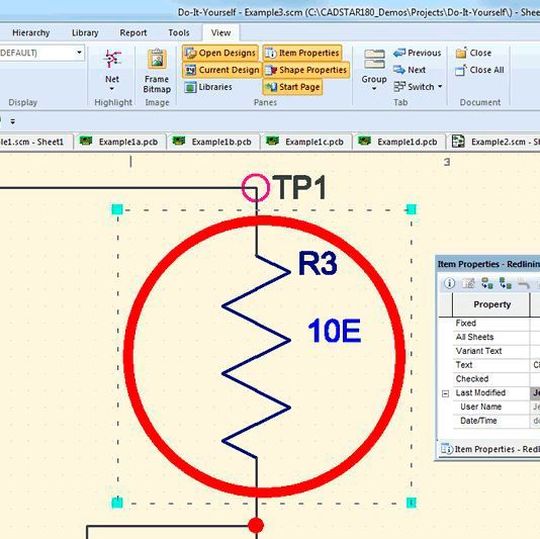Toggle the Shape Properties pane
Screen dimensions: 540x539
(x=306, y=70)
